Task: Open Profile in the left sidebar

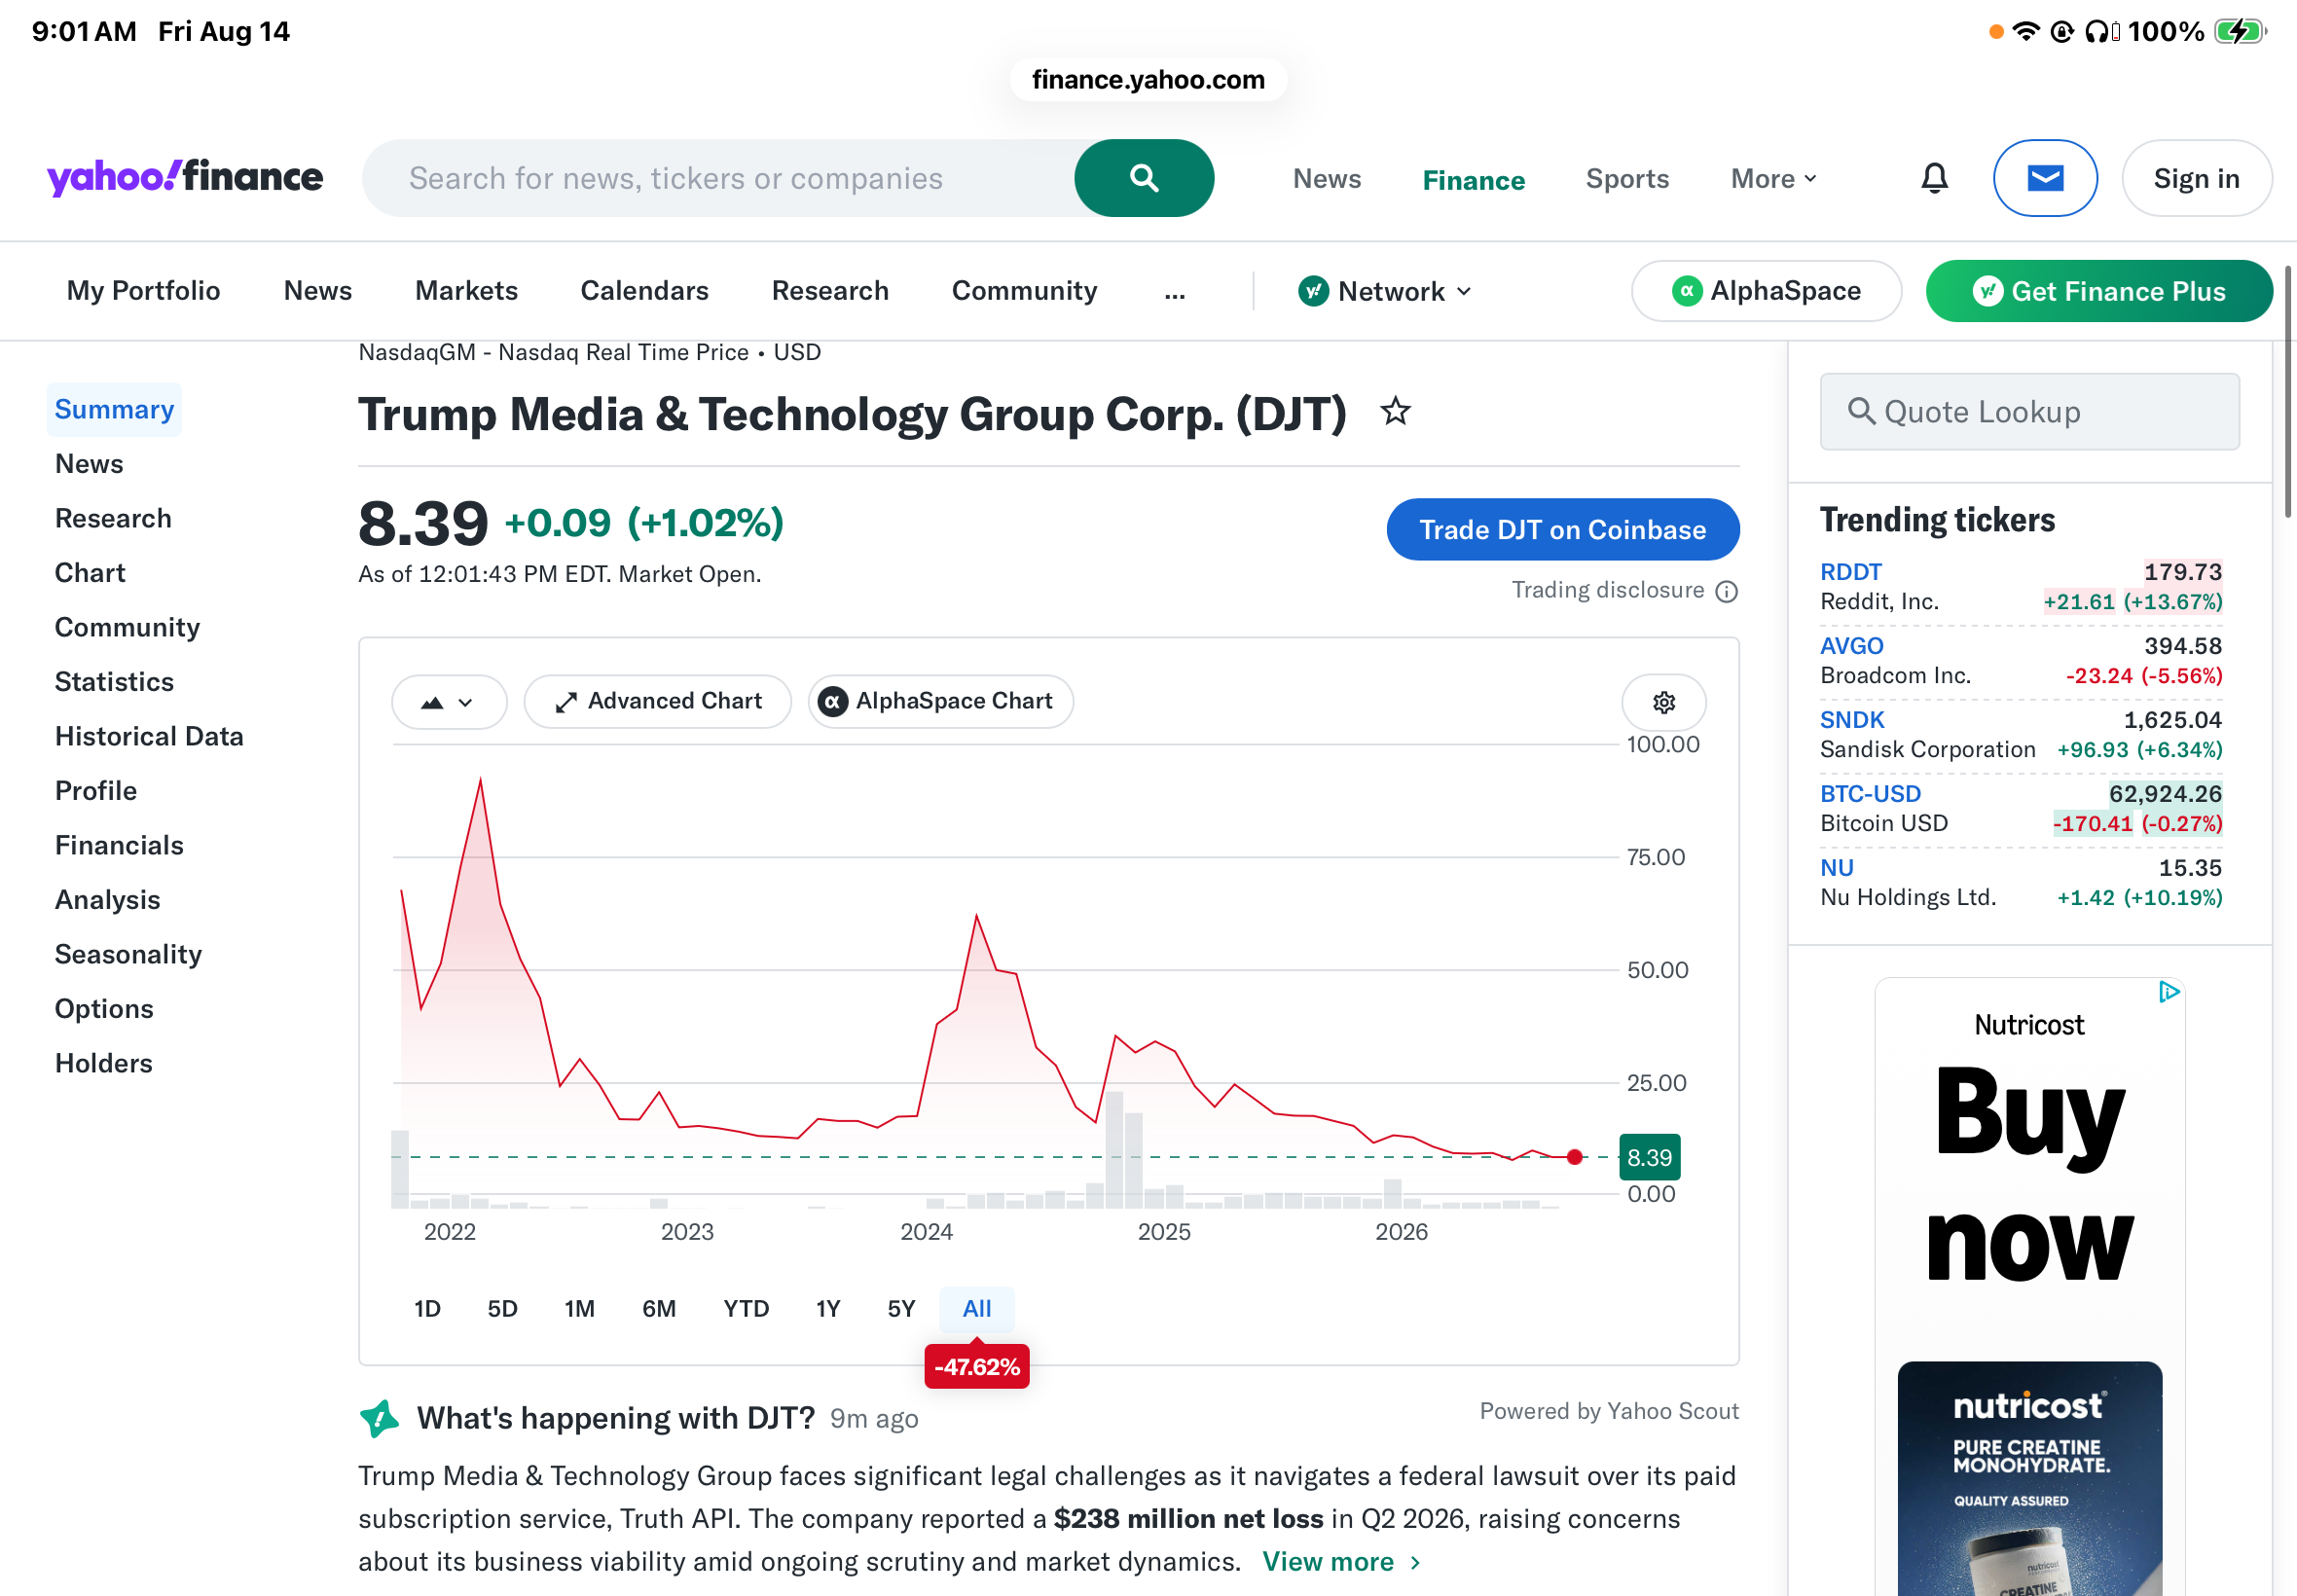Action: coord(96,791)
